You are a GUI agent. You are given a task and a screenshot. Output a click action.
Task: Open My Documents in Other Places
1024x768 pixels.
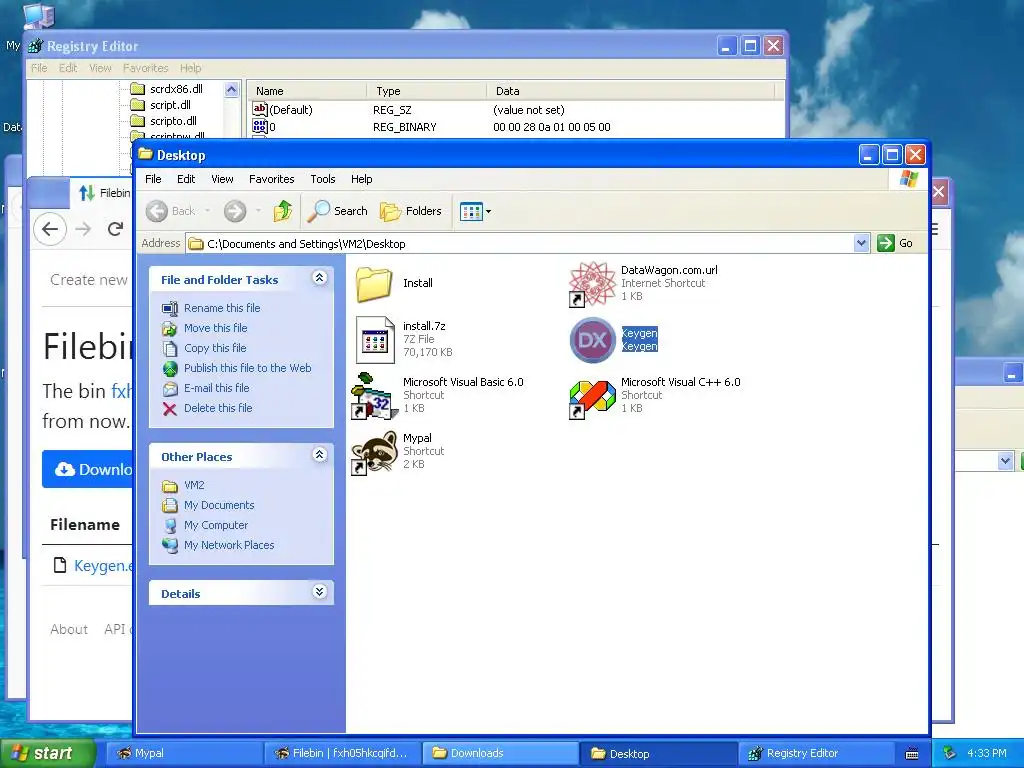click(x=219, y=505)
